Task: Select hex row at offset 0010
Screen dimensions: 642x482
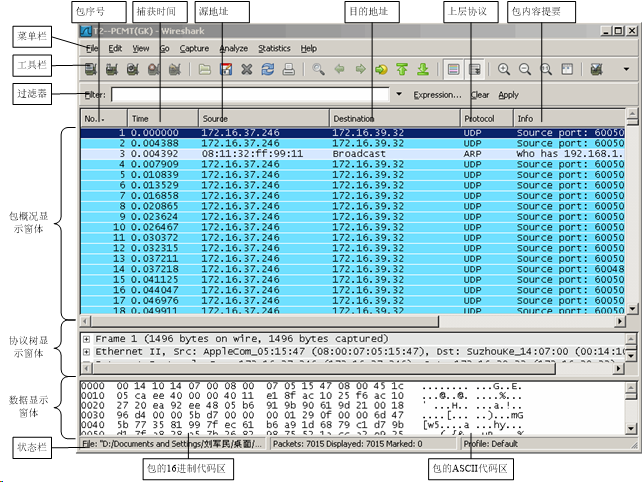Action: [301, 396]
